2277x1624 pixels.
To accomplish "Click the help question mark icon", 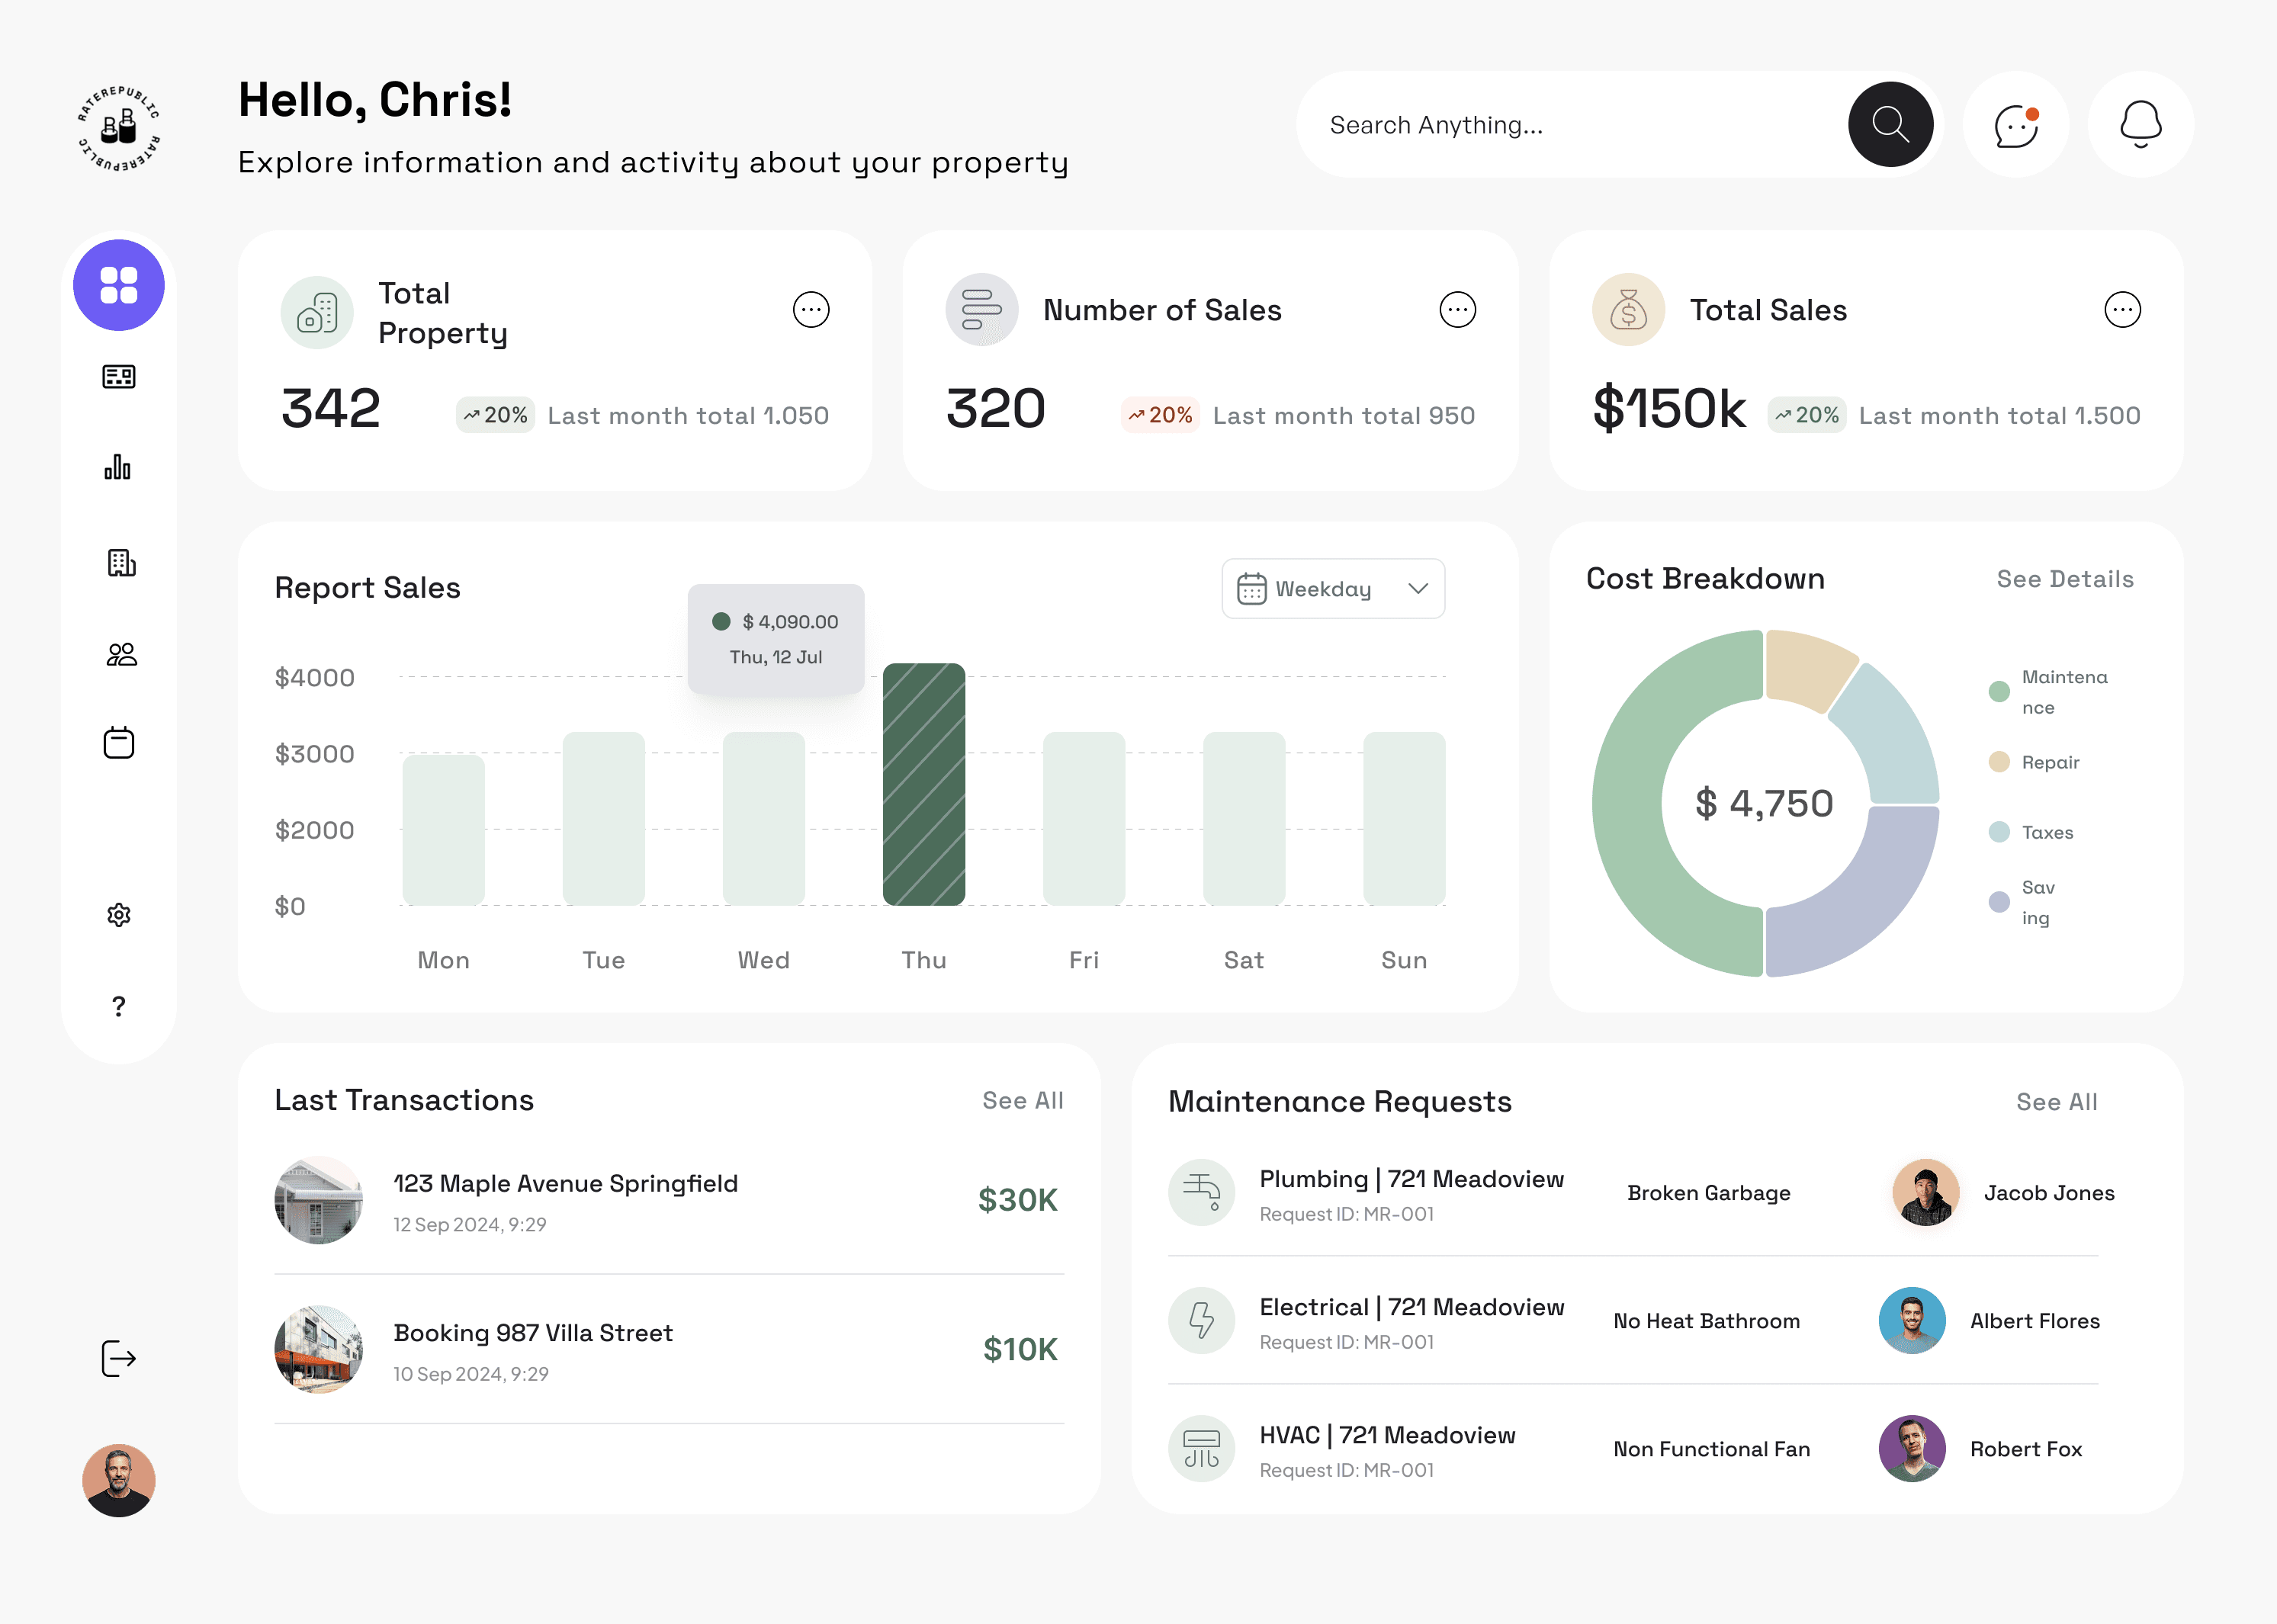I will [119, 1006].
